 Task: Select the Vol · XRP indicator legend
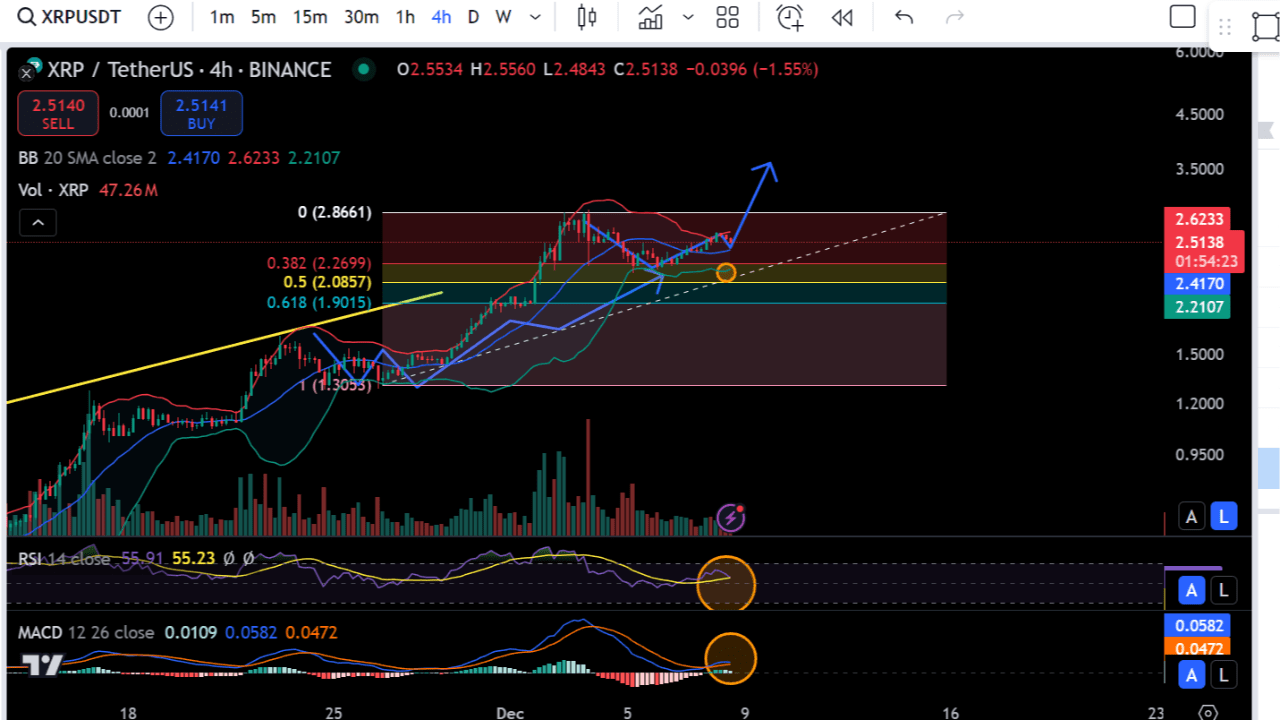pos(53,190)
